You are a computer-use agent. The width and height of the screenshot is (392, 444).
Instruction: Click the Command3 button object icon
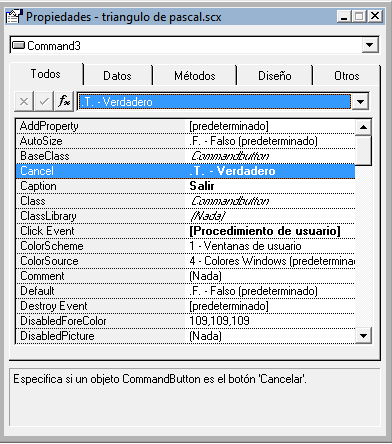(x=18, y=45)
